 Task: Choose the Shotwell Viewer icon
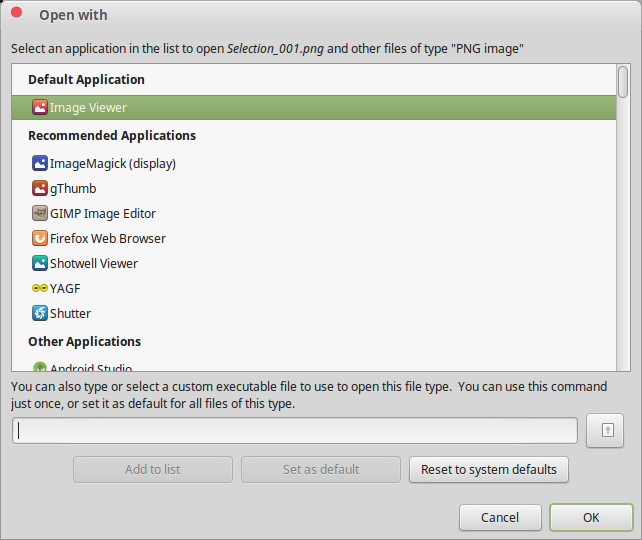[40, 263]
